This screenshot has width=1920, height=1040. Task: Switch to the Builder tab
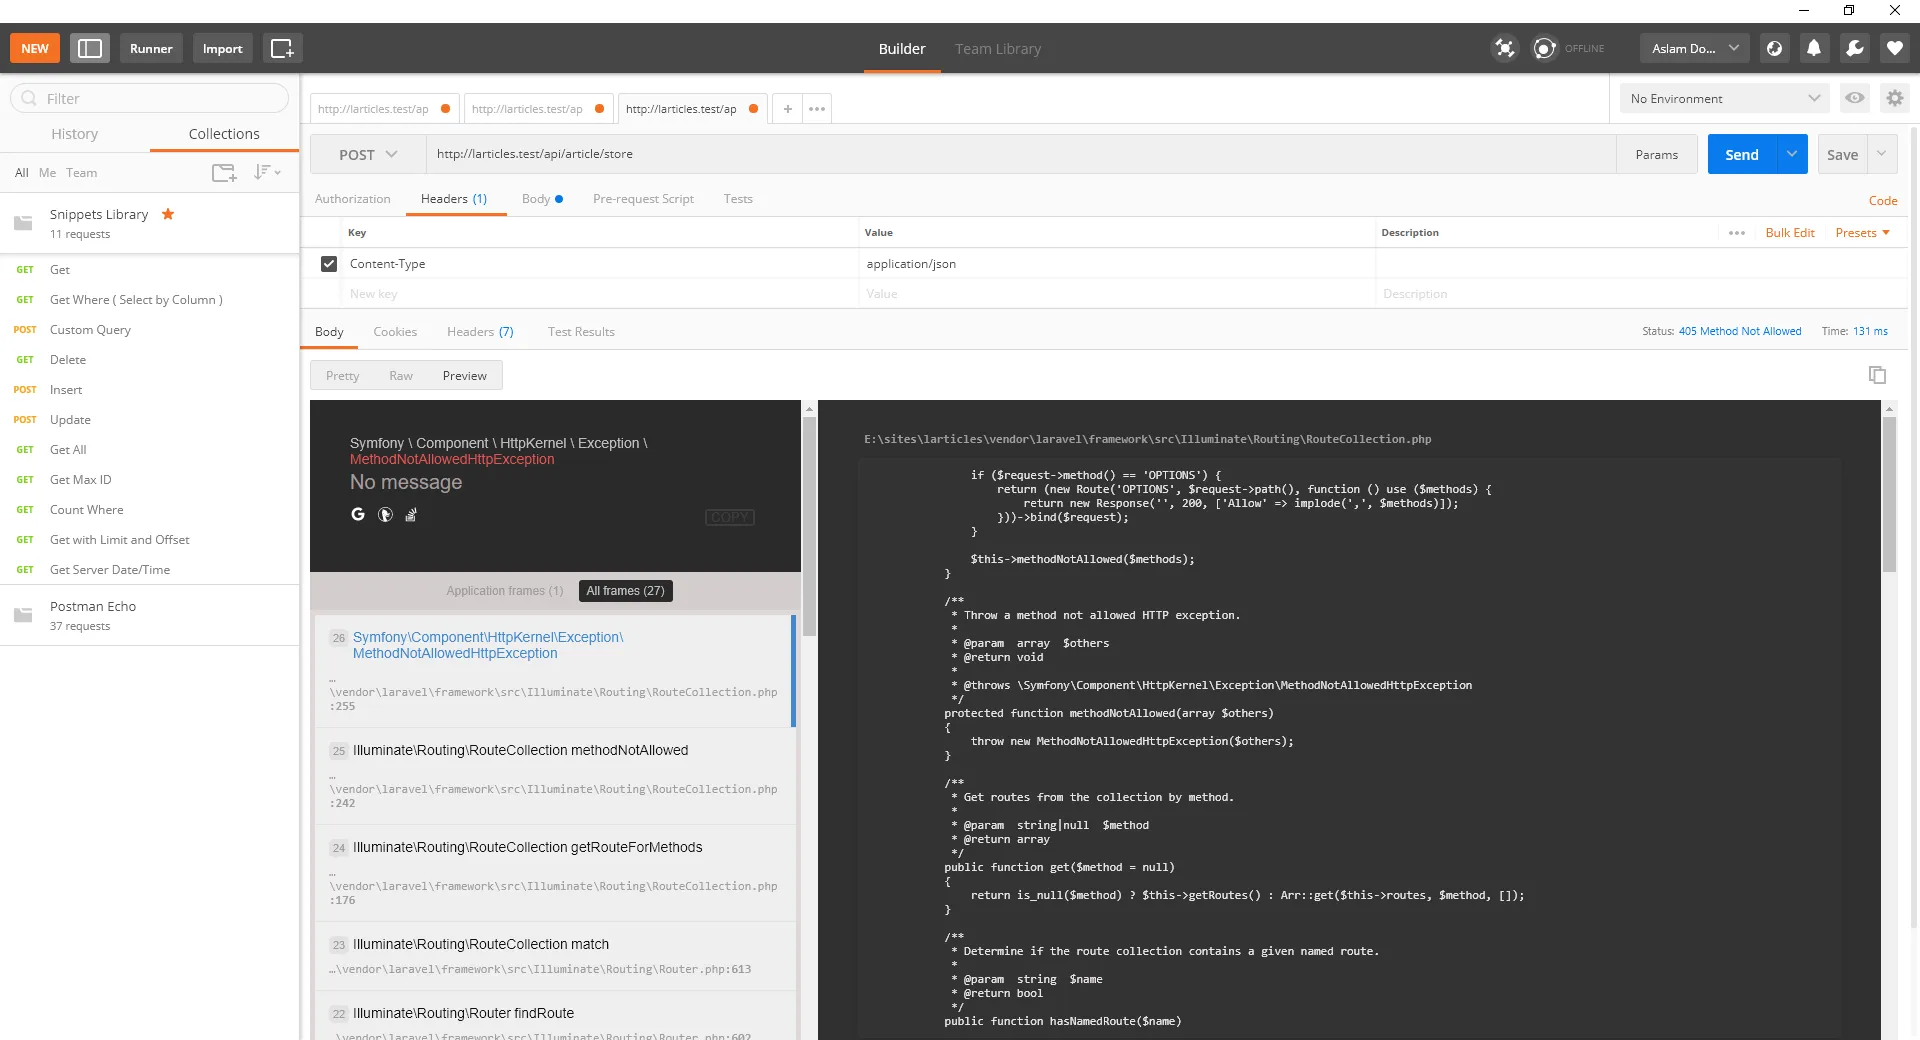(902, 49)
